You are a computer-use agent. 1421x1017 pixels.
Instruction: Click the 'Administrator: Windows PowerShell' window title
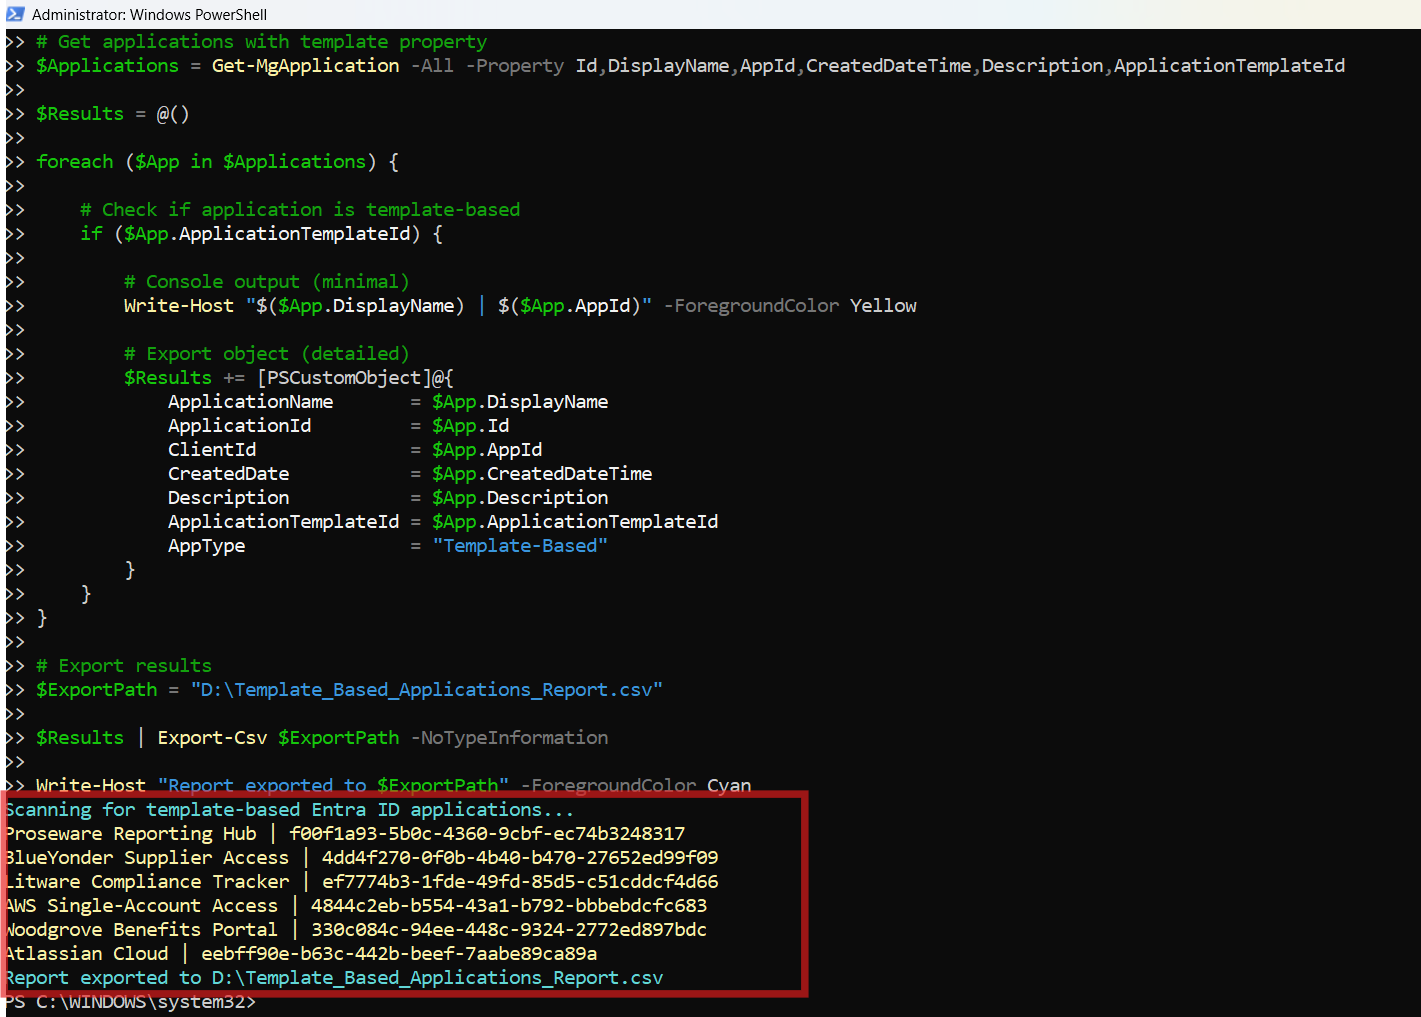point(149,15)
